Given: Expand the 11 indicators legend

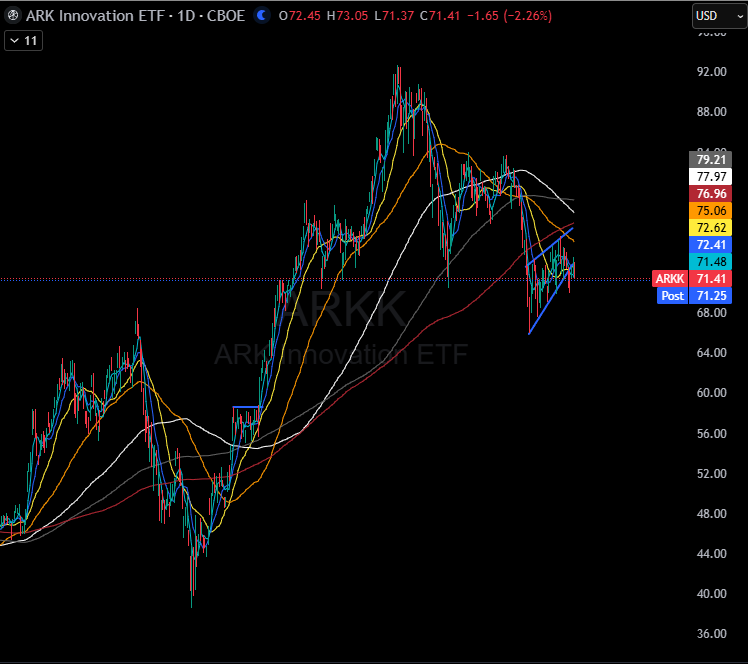Looking at the screenshot, I should tap(23, 41).
